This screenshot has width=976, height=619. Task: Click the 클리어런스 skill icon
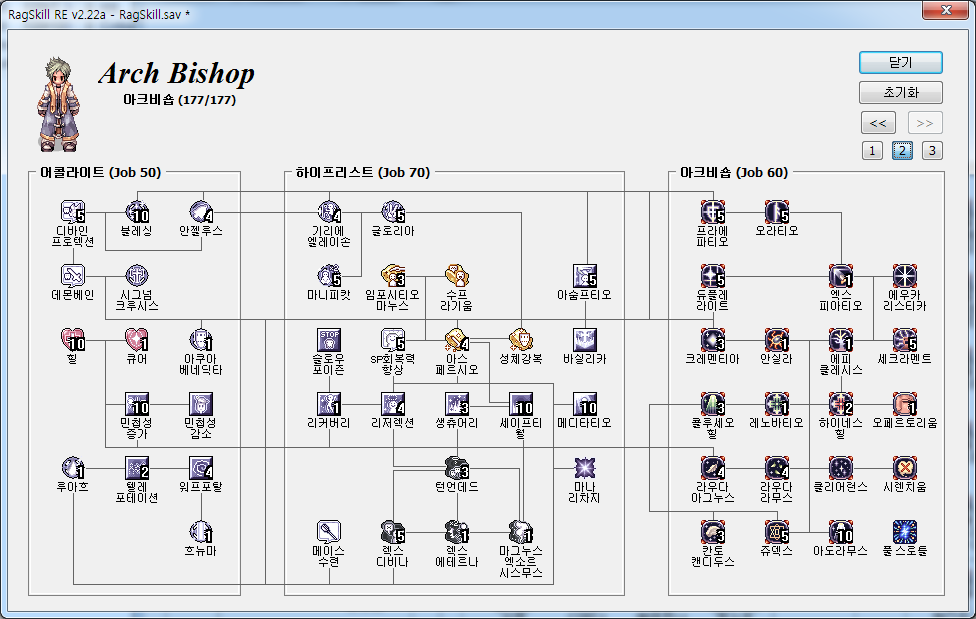click(x=841, y=468)
